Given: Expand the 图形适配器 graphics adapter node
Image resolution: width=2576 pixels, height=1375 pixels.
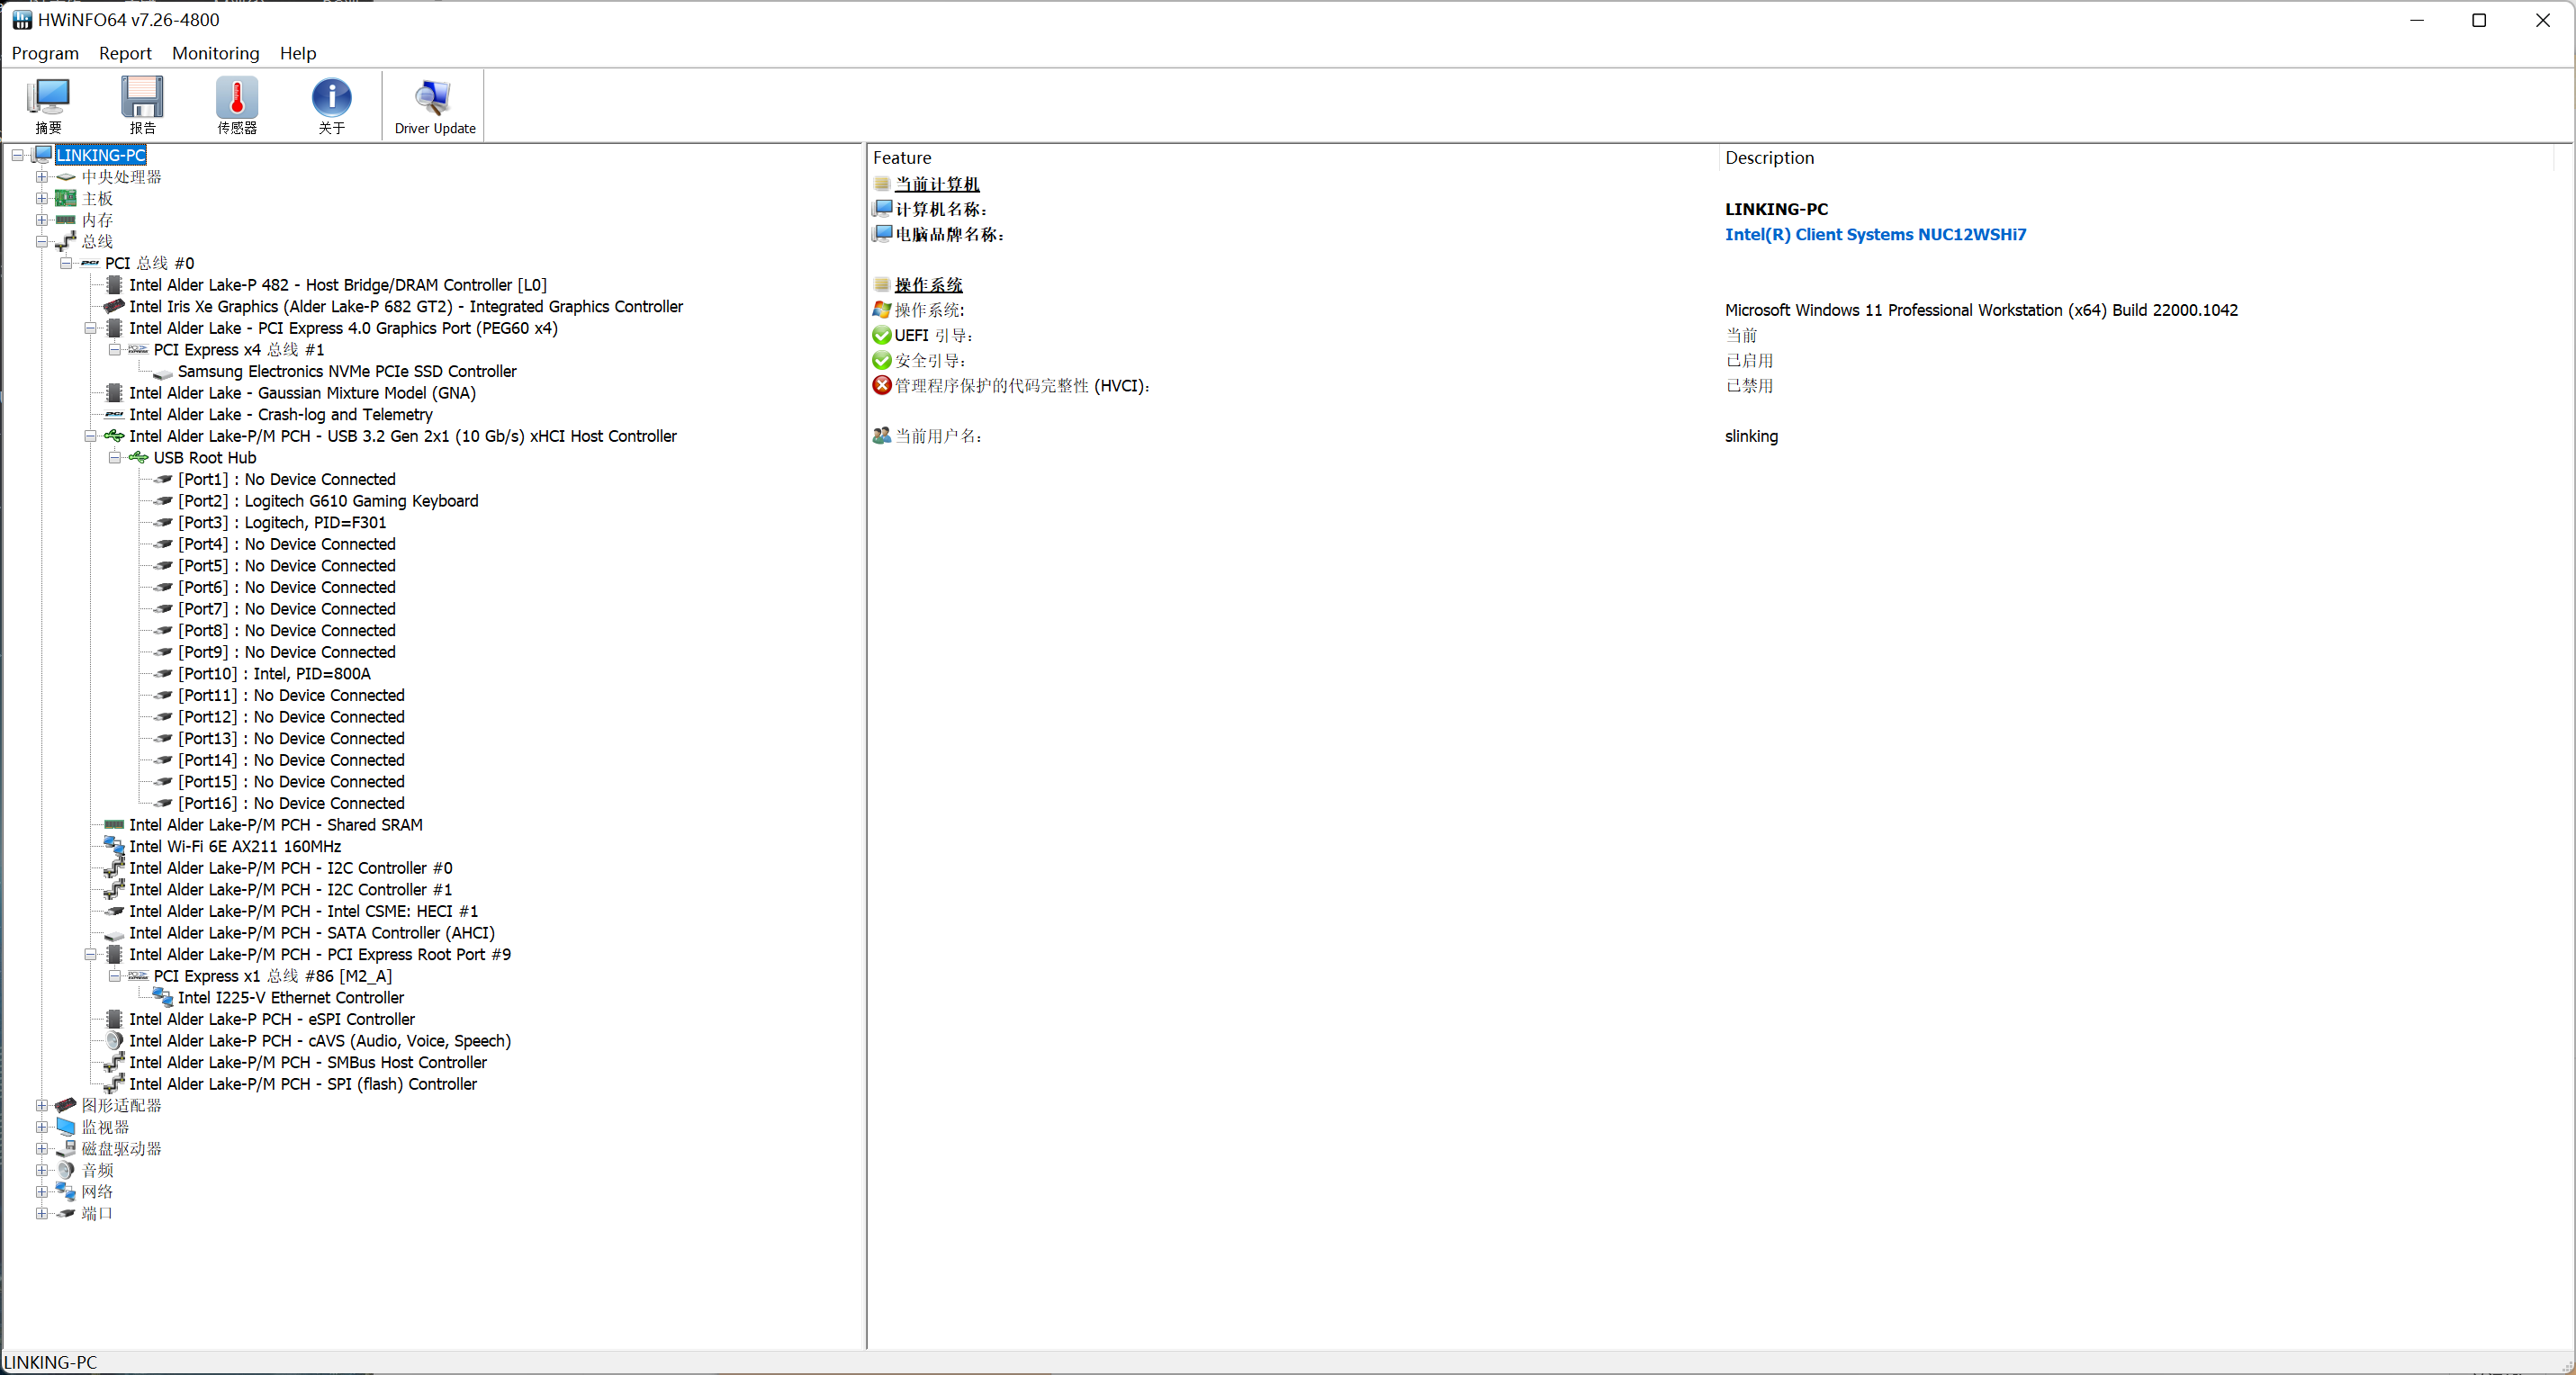Looking at the screenshot, I should click(x=42, y=1106).
